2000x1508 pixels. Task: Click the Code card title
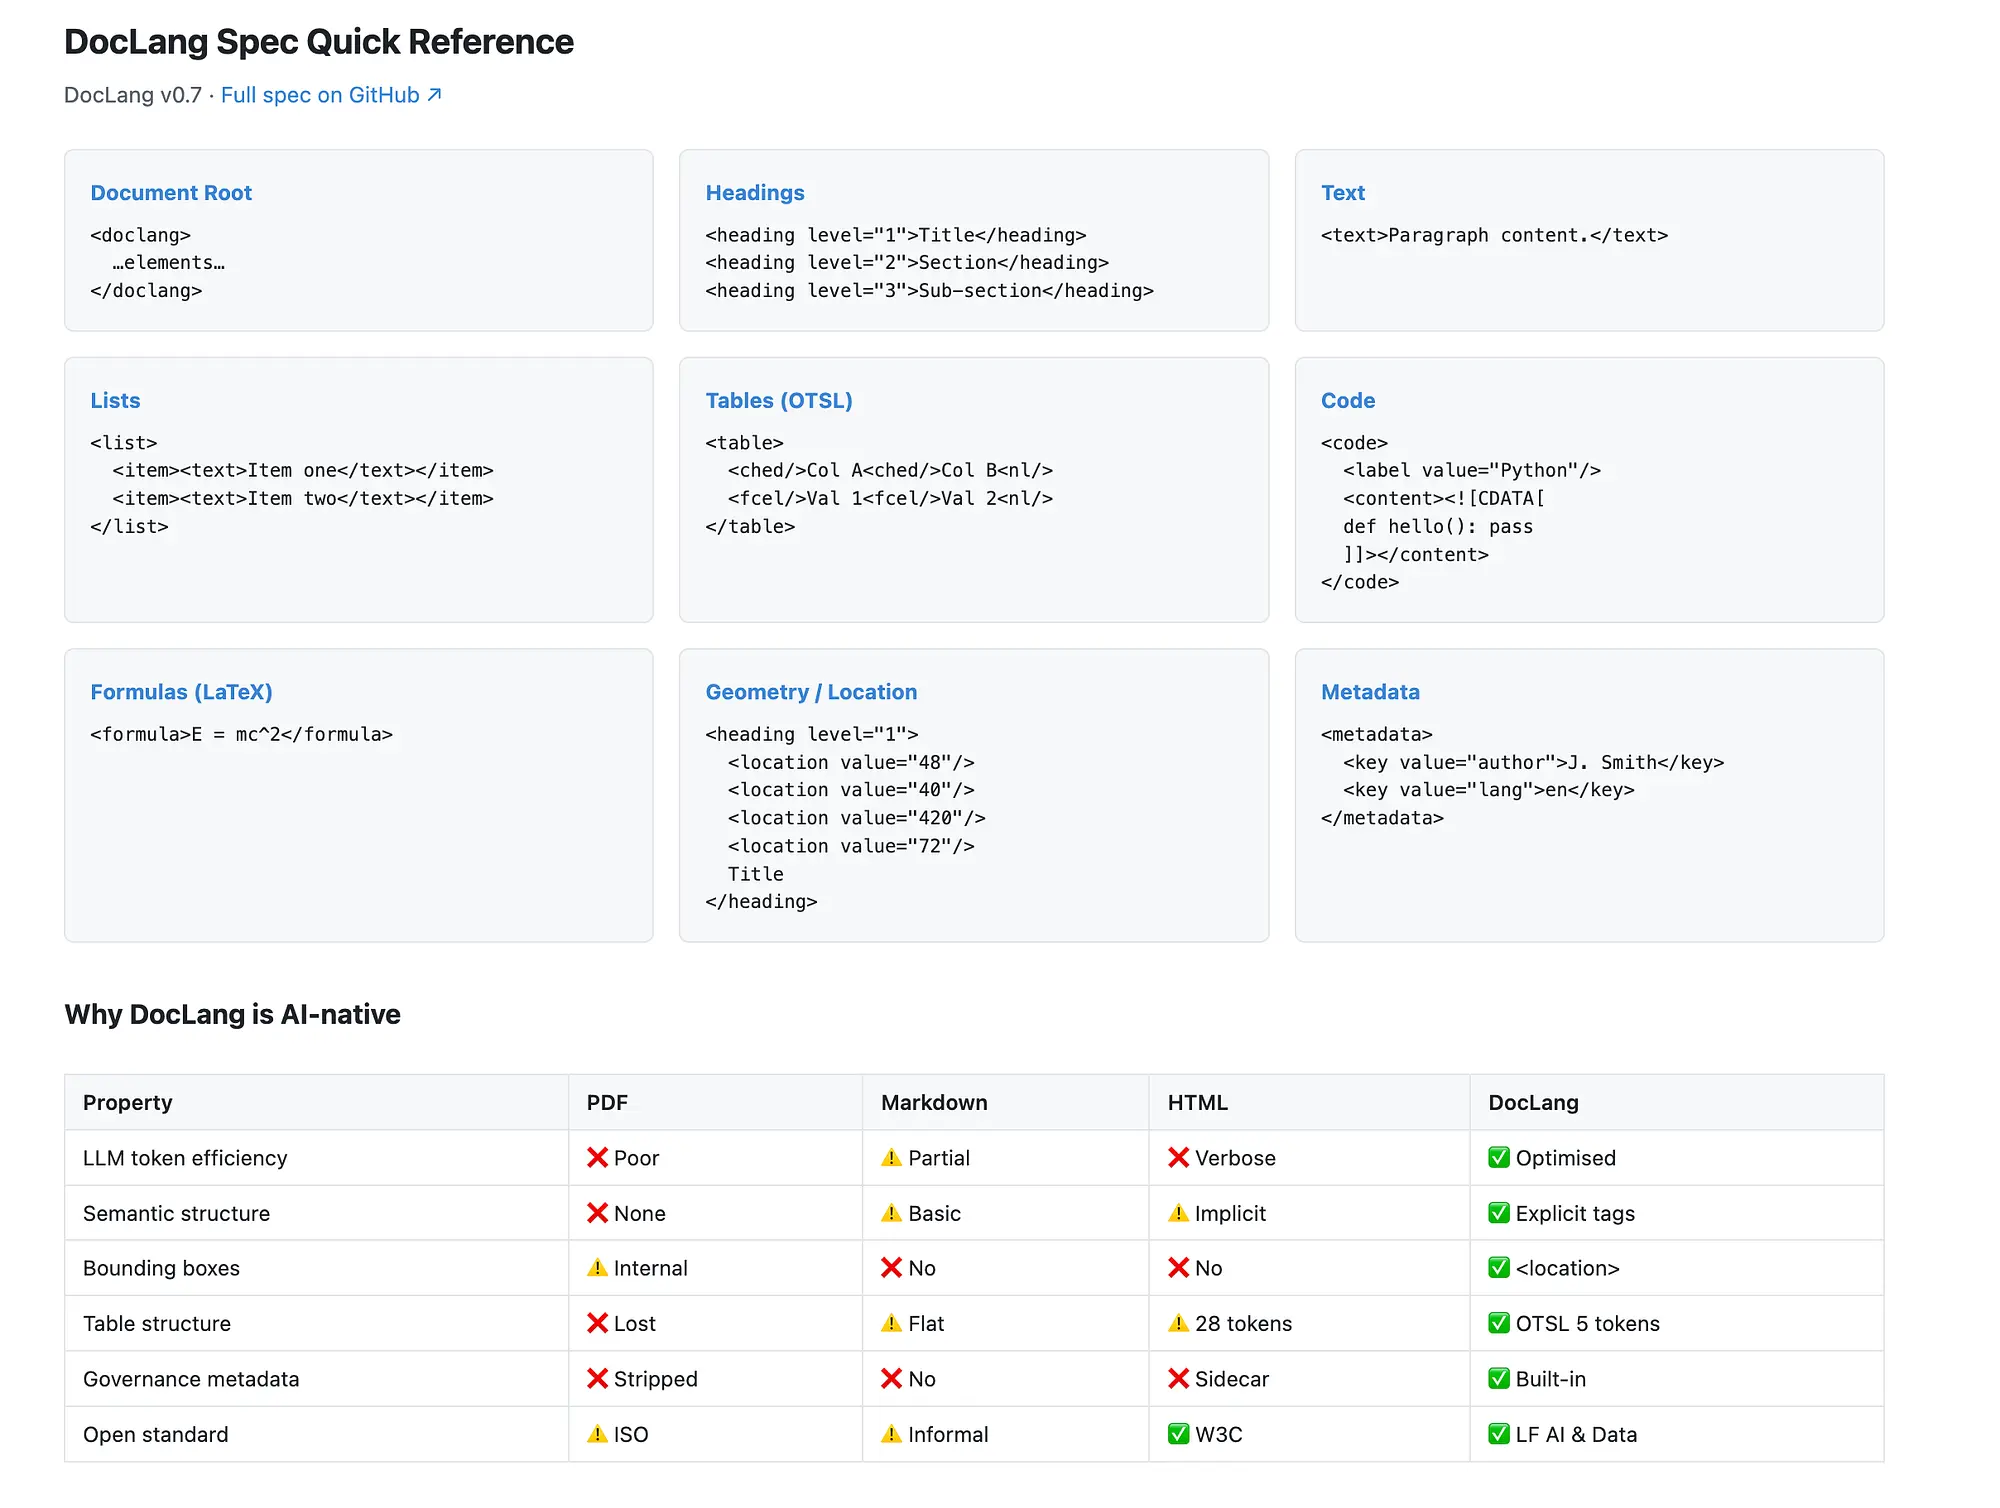tap(1348, 401)
